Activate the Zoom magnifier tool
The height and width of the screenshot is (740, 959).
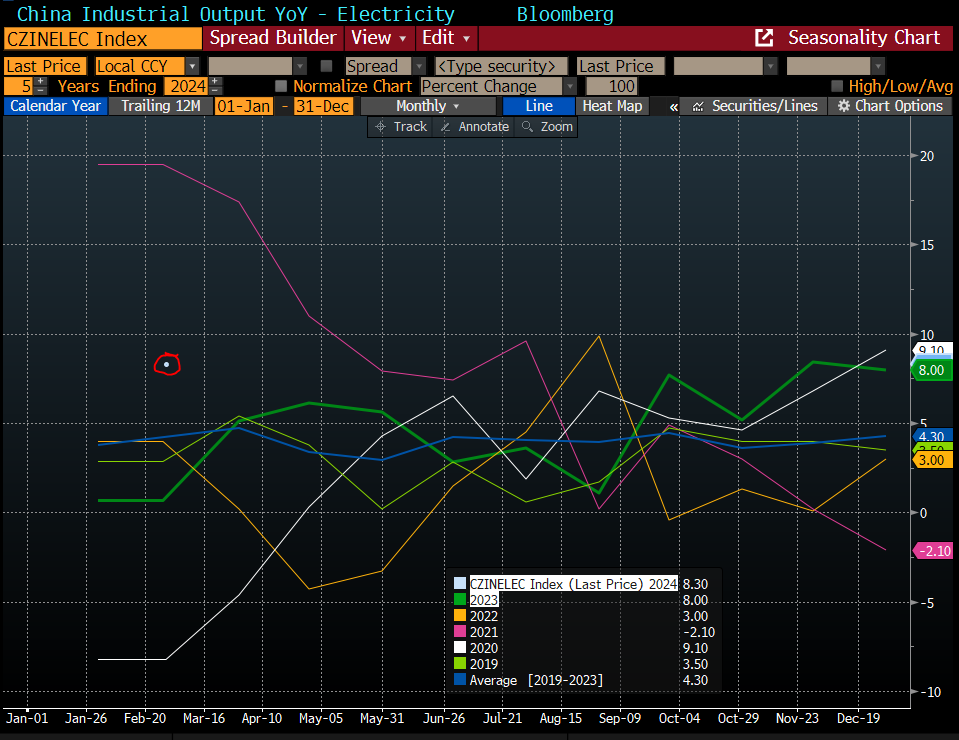(547, 127)
